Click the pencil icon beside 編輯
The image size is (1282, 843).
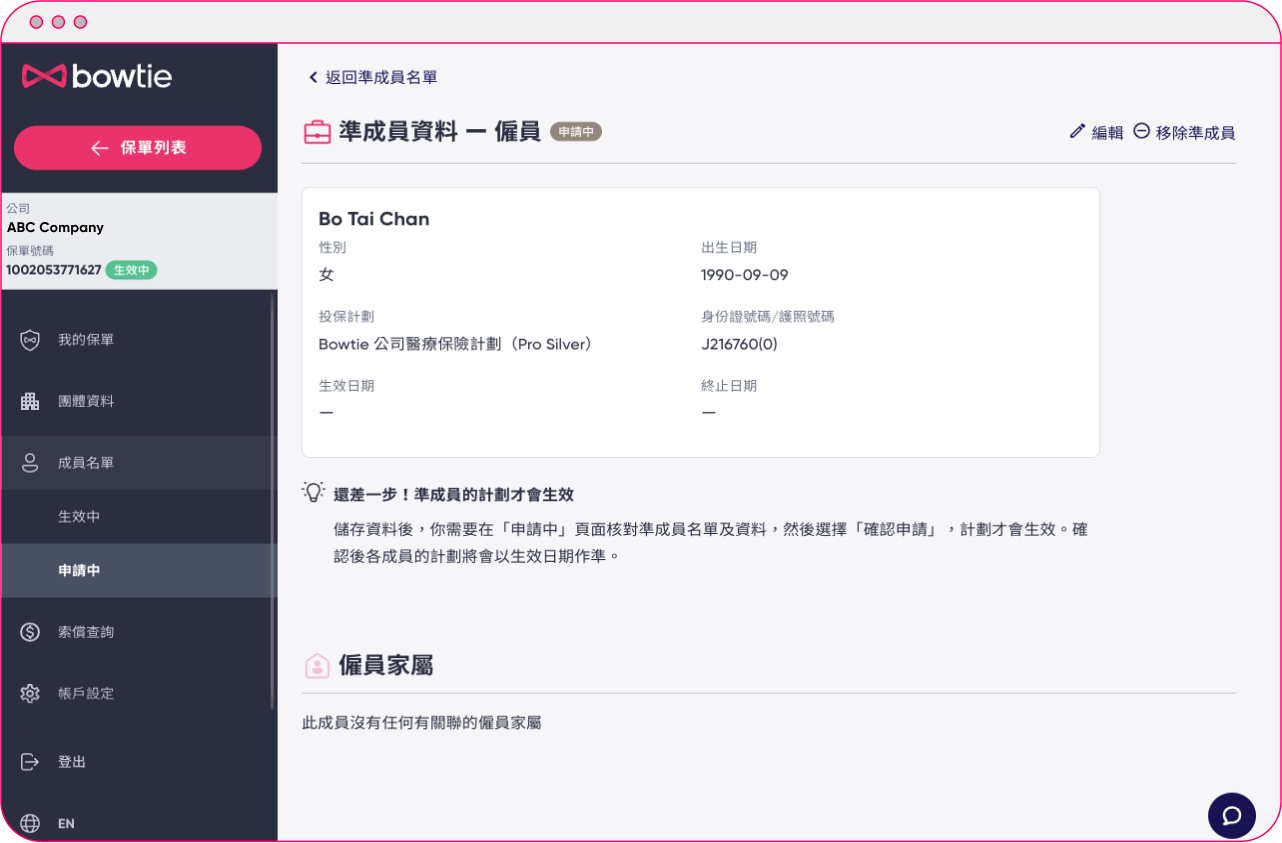pyautogui.click(x=1076, y=131)
